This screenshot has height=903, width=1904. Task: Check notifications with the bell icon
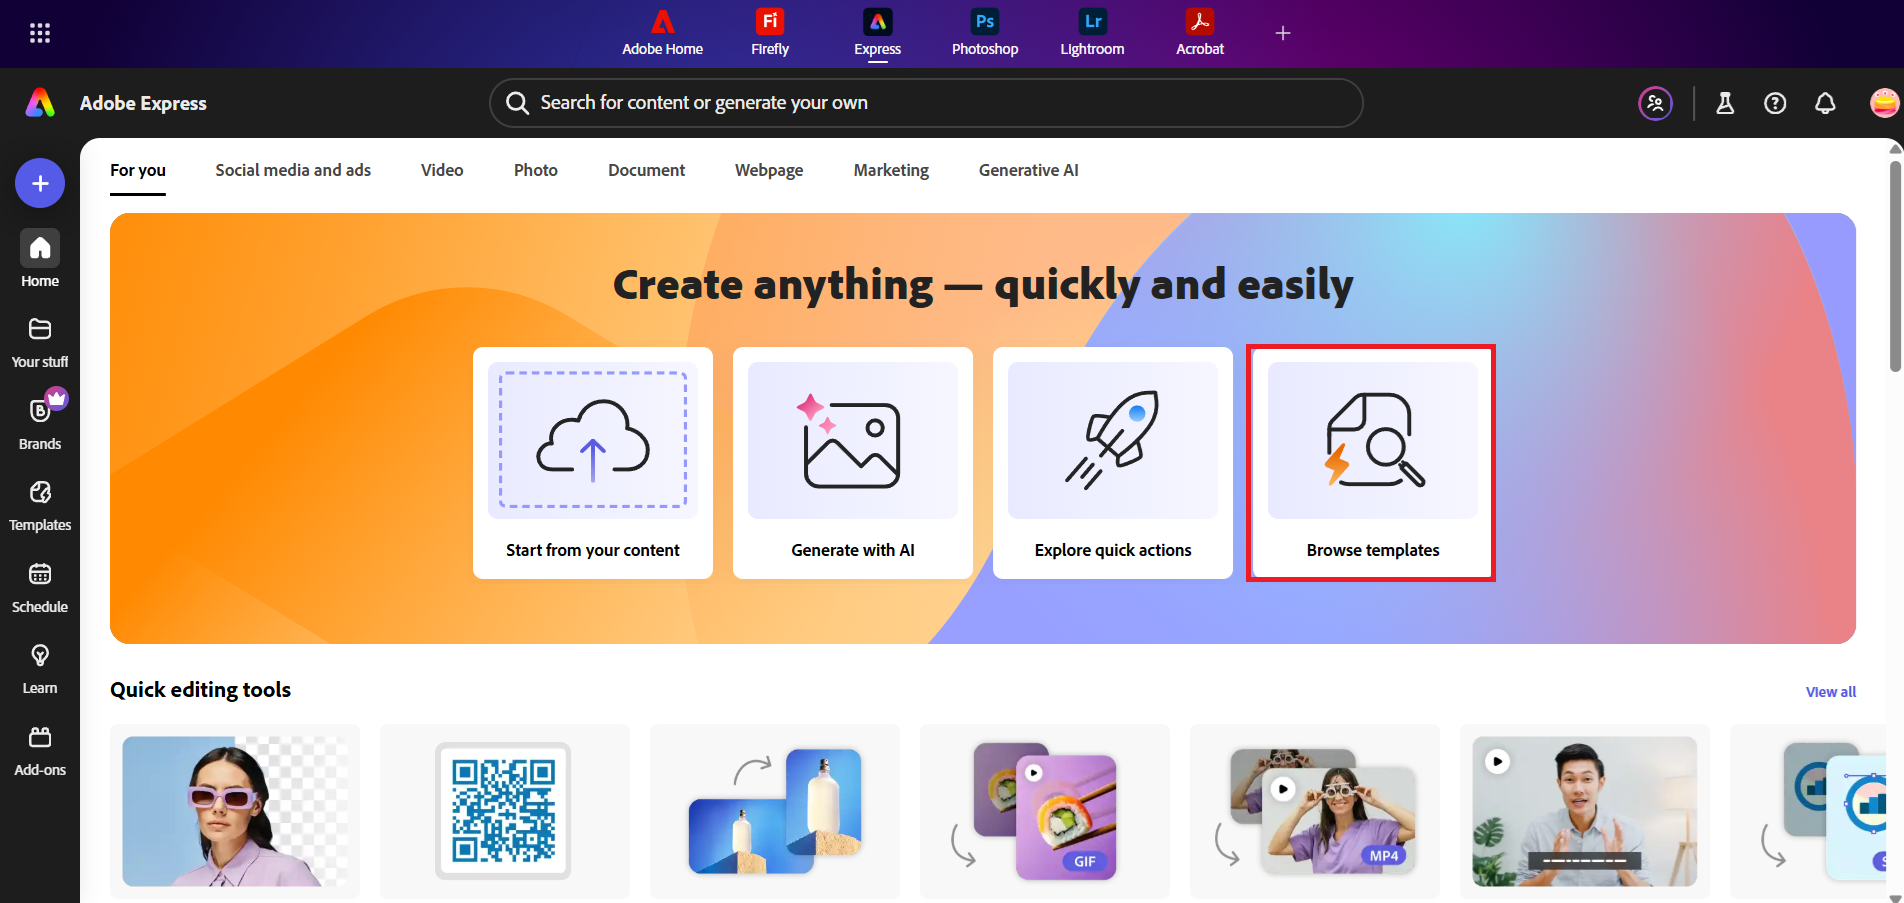tap(1825, 102)
